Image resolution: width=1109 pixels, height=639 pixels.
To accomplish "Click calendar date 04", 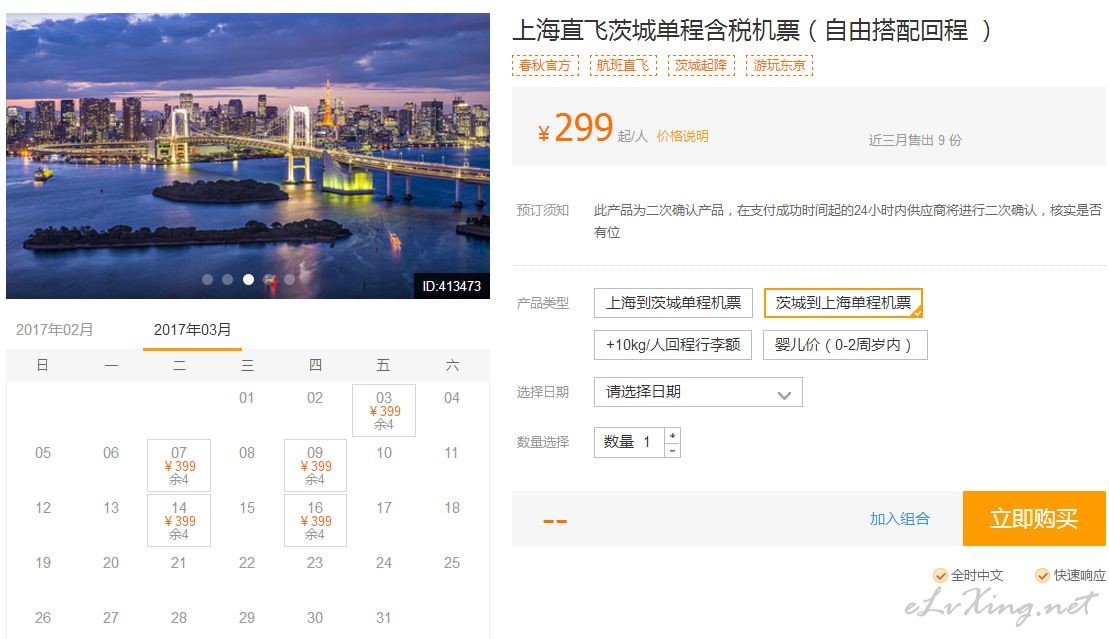I will (452, 398).
